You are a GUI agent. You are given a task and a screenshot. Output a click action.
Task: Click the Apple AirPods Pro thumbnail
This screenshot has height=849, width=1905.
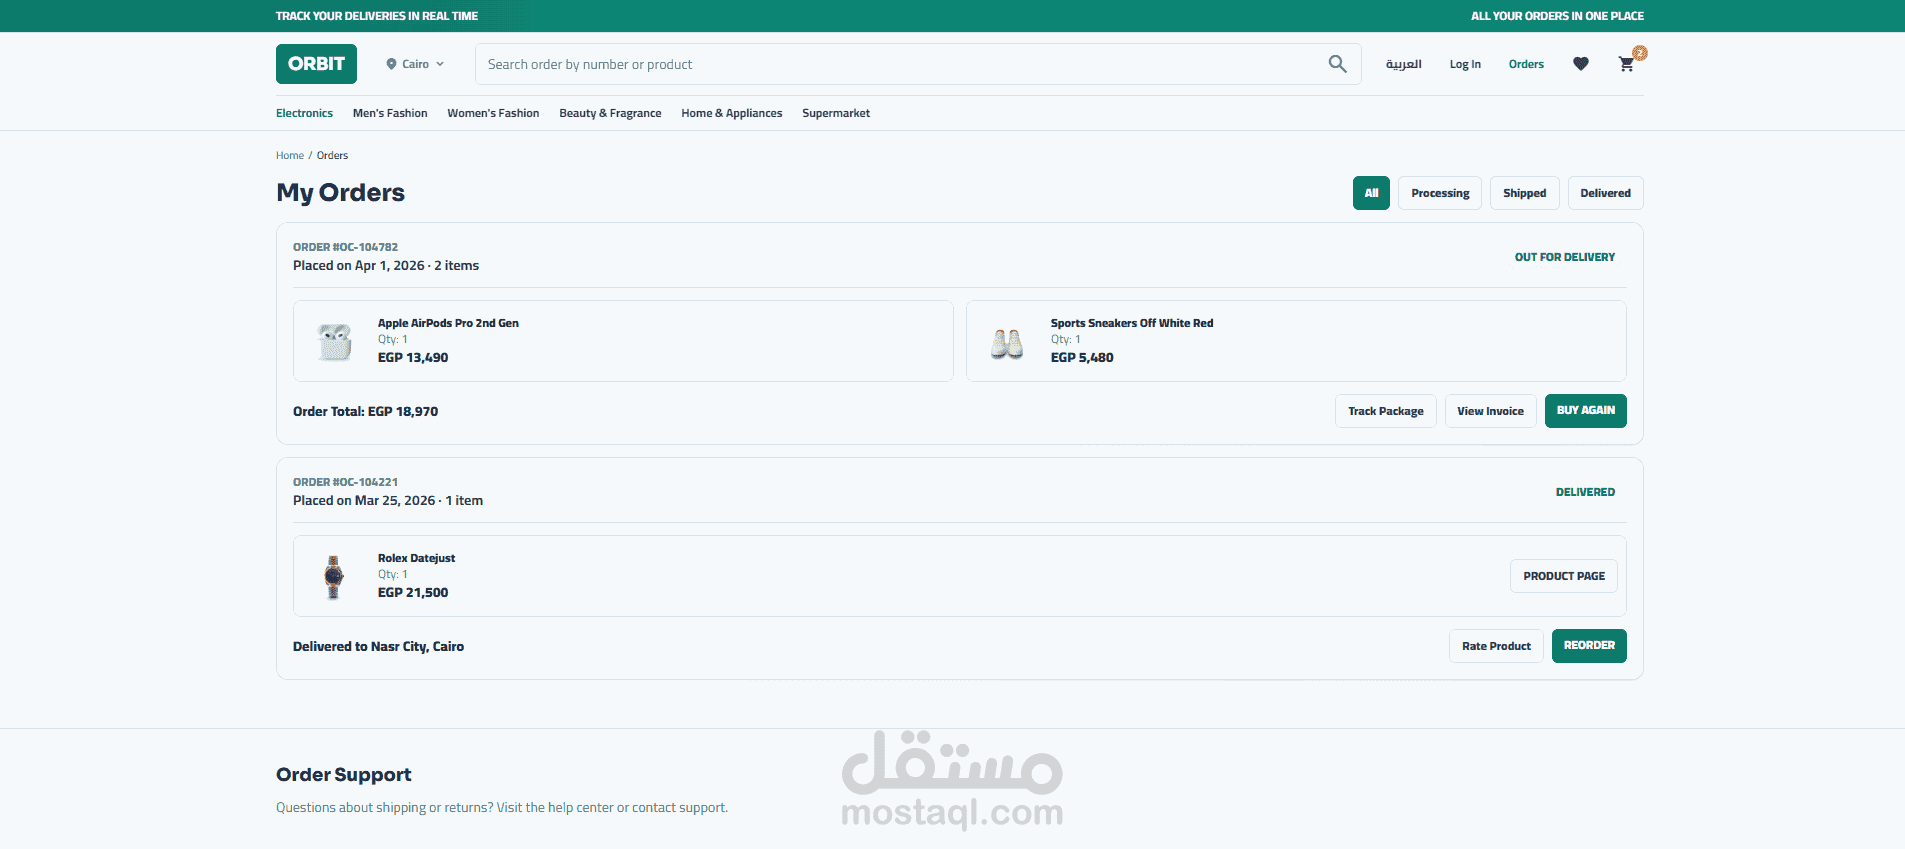pos(335,341)
